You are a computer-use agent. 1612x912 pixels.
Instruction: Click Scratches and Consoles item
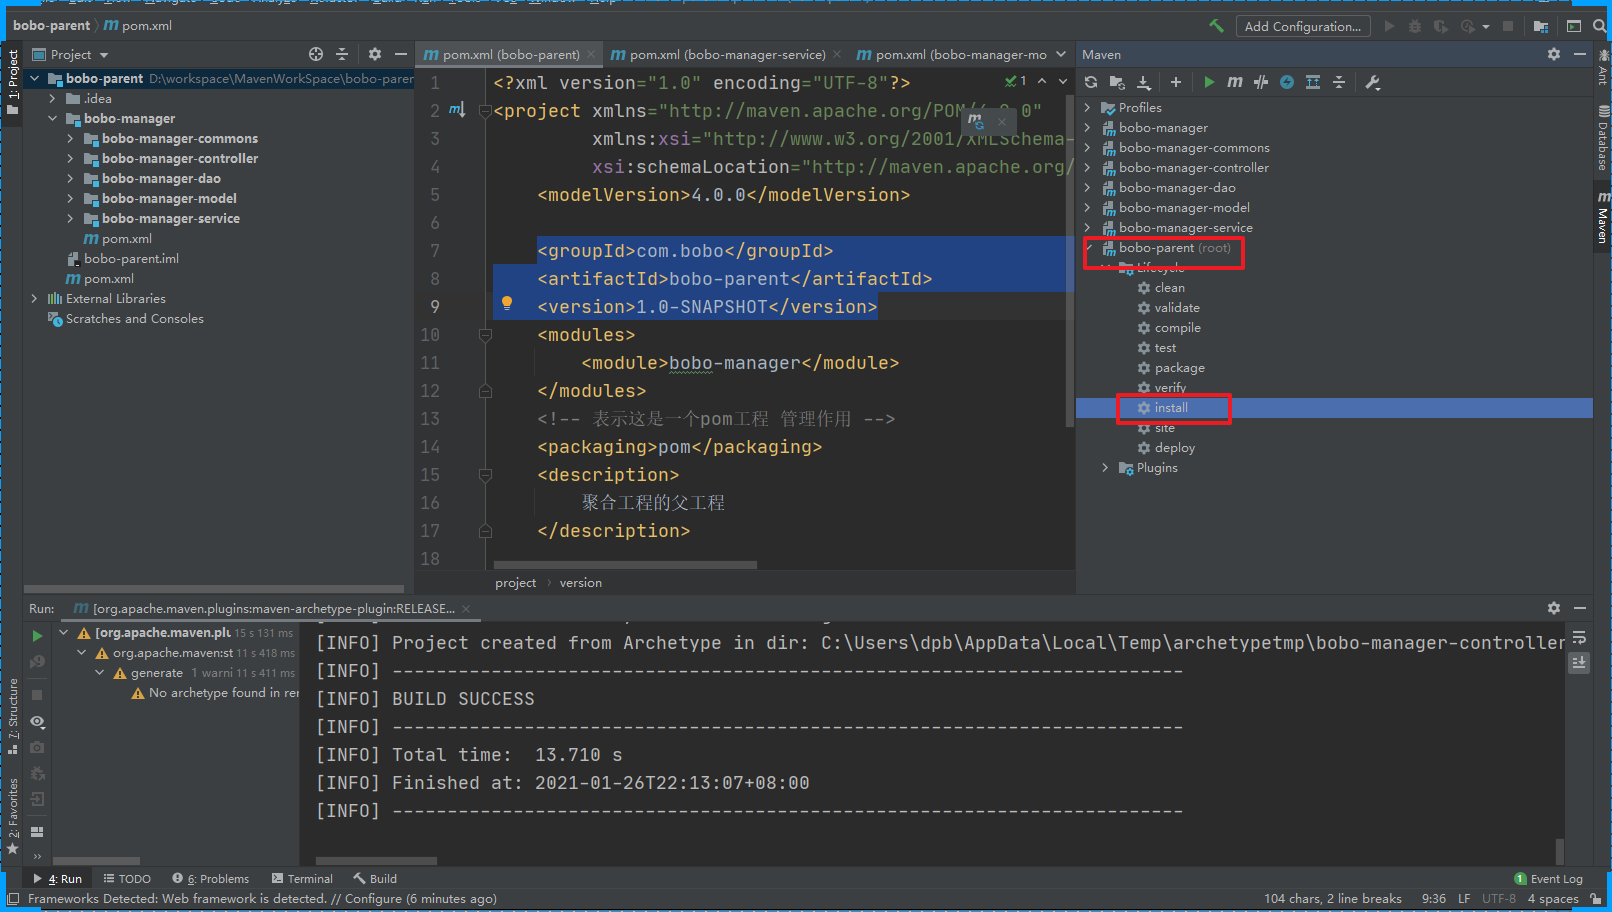134,318
